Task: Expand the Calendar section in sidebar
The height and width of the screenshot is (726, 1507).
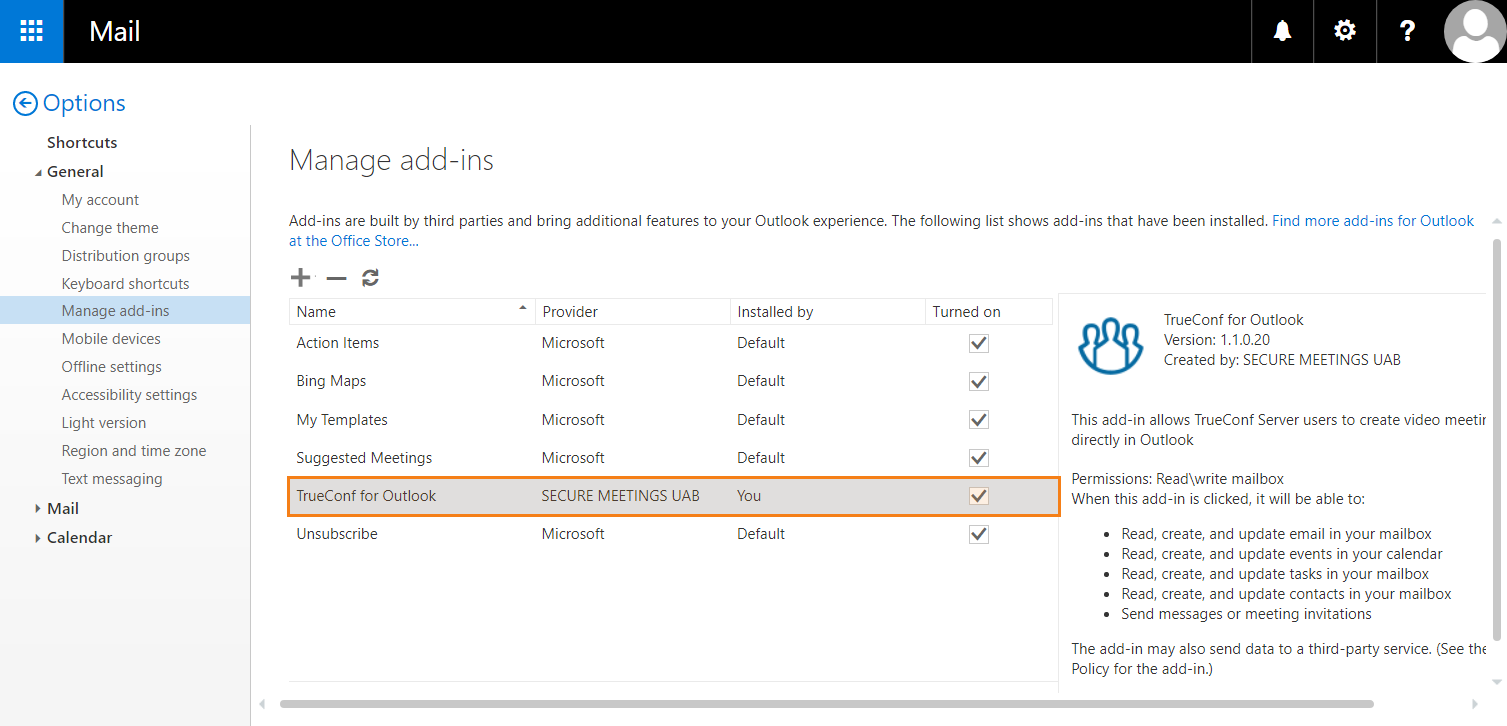Action: [38, 538]
